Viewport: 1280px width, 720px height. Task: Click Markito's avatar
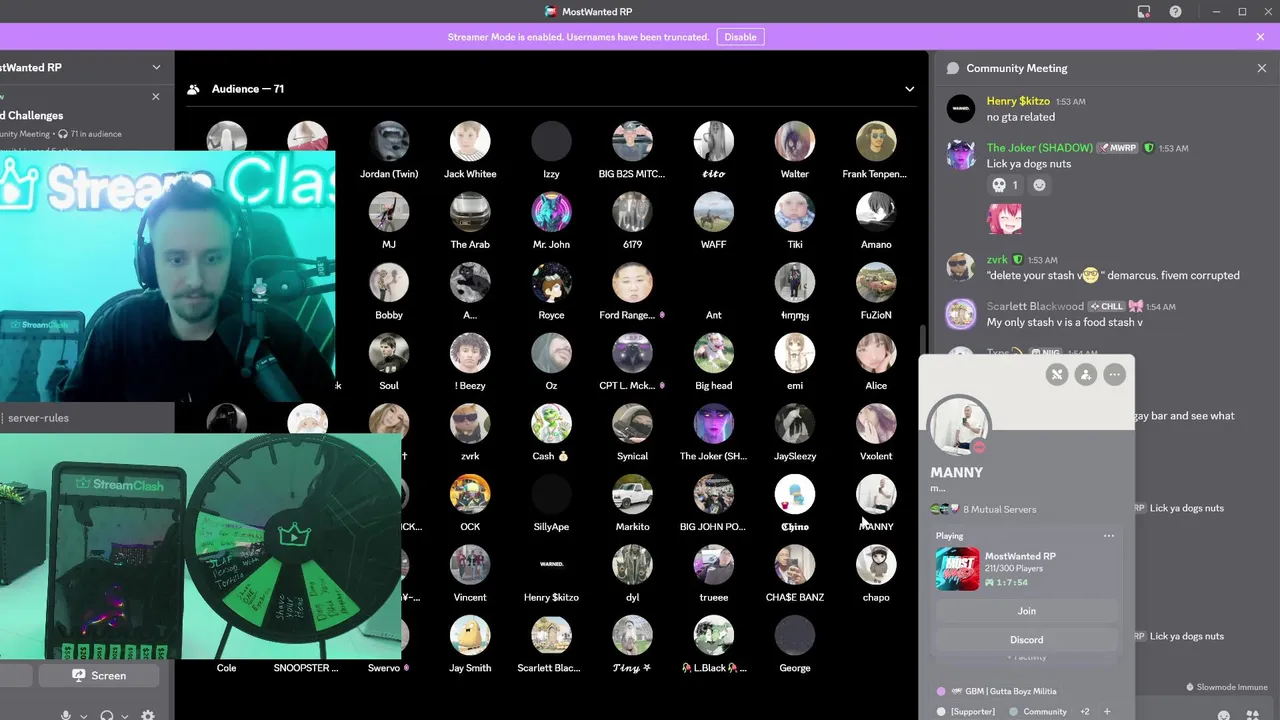click(632, 494)
